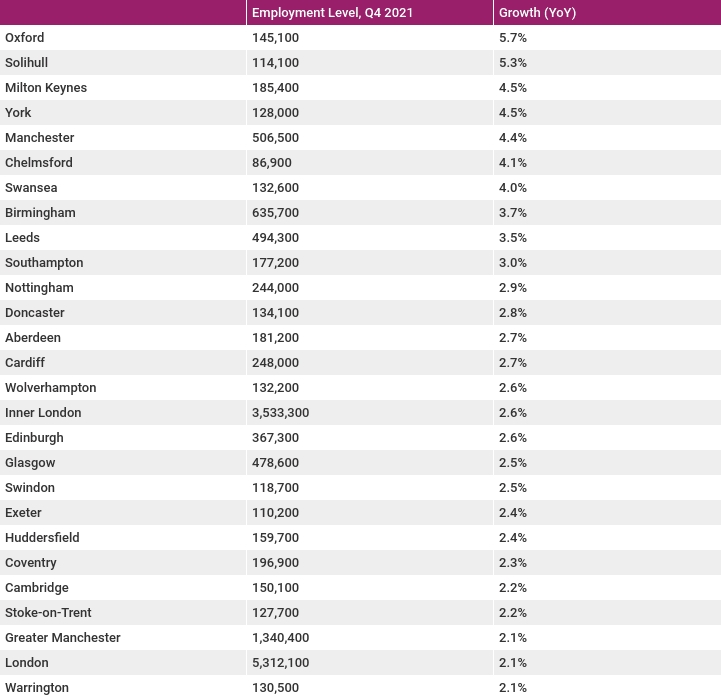Click the Aberdeen row name
This screenshot has height=698, width=721.
[x=33, y=337]
